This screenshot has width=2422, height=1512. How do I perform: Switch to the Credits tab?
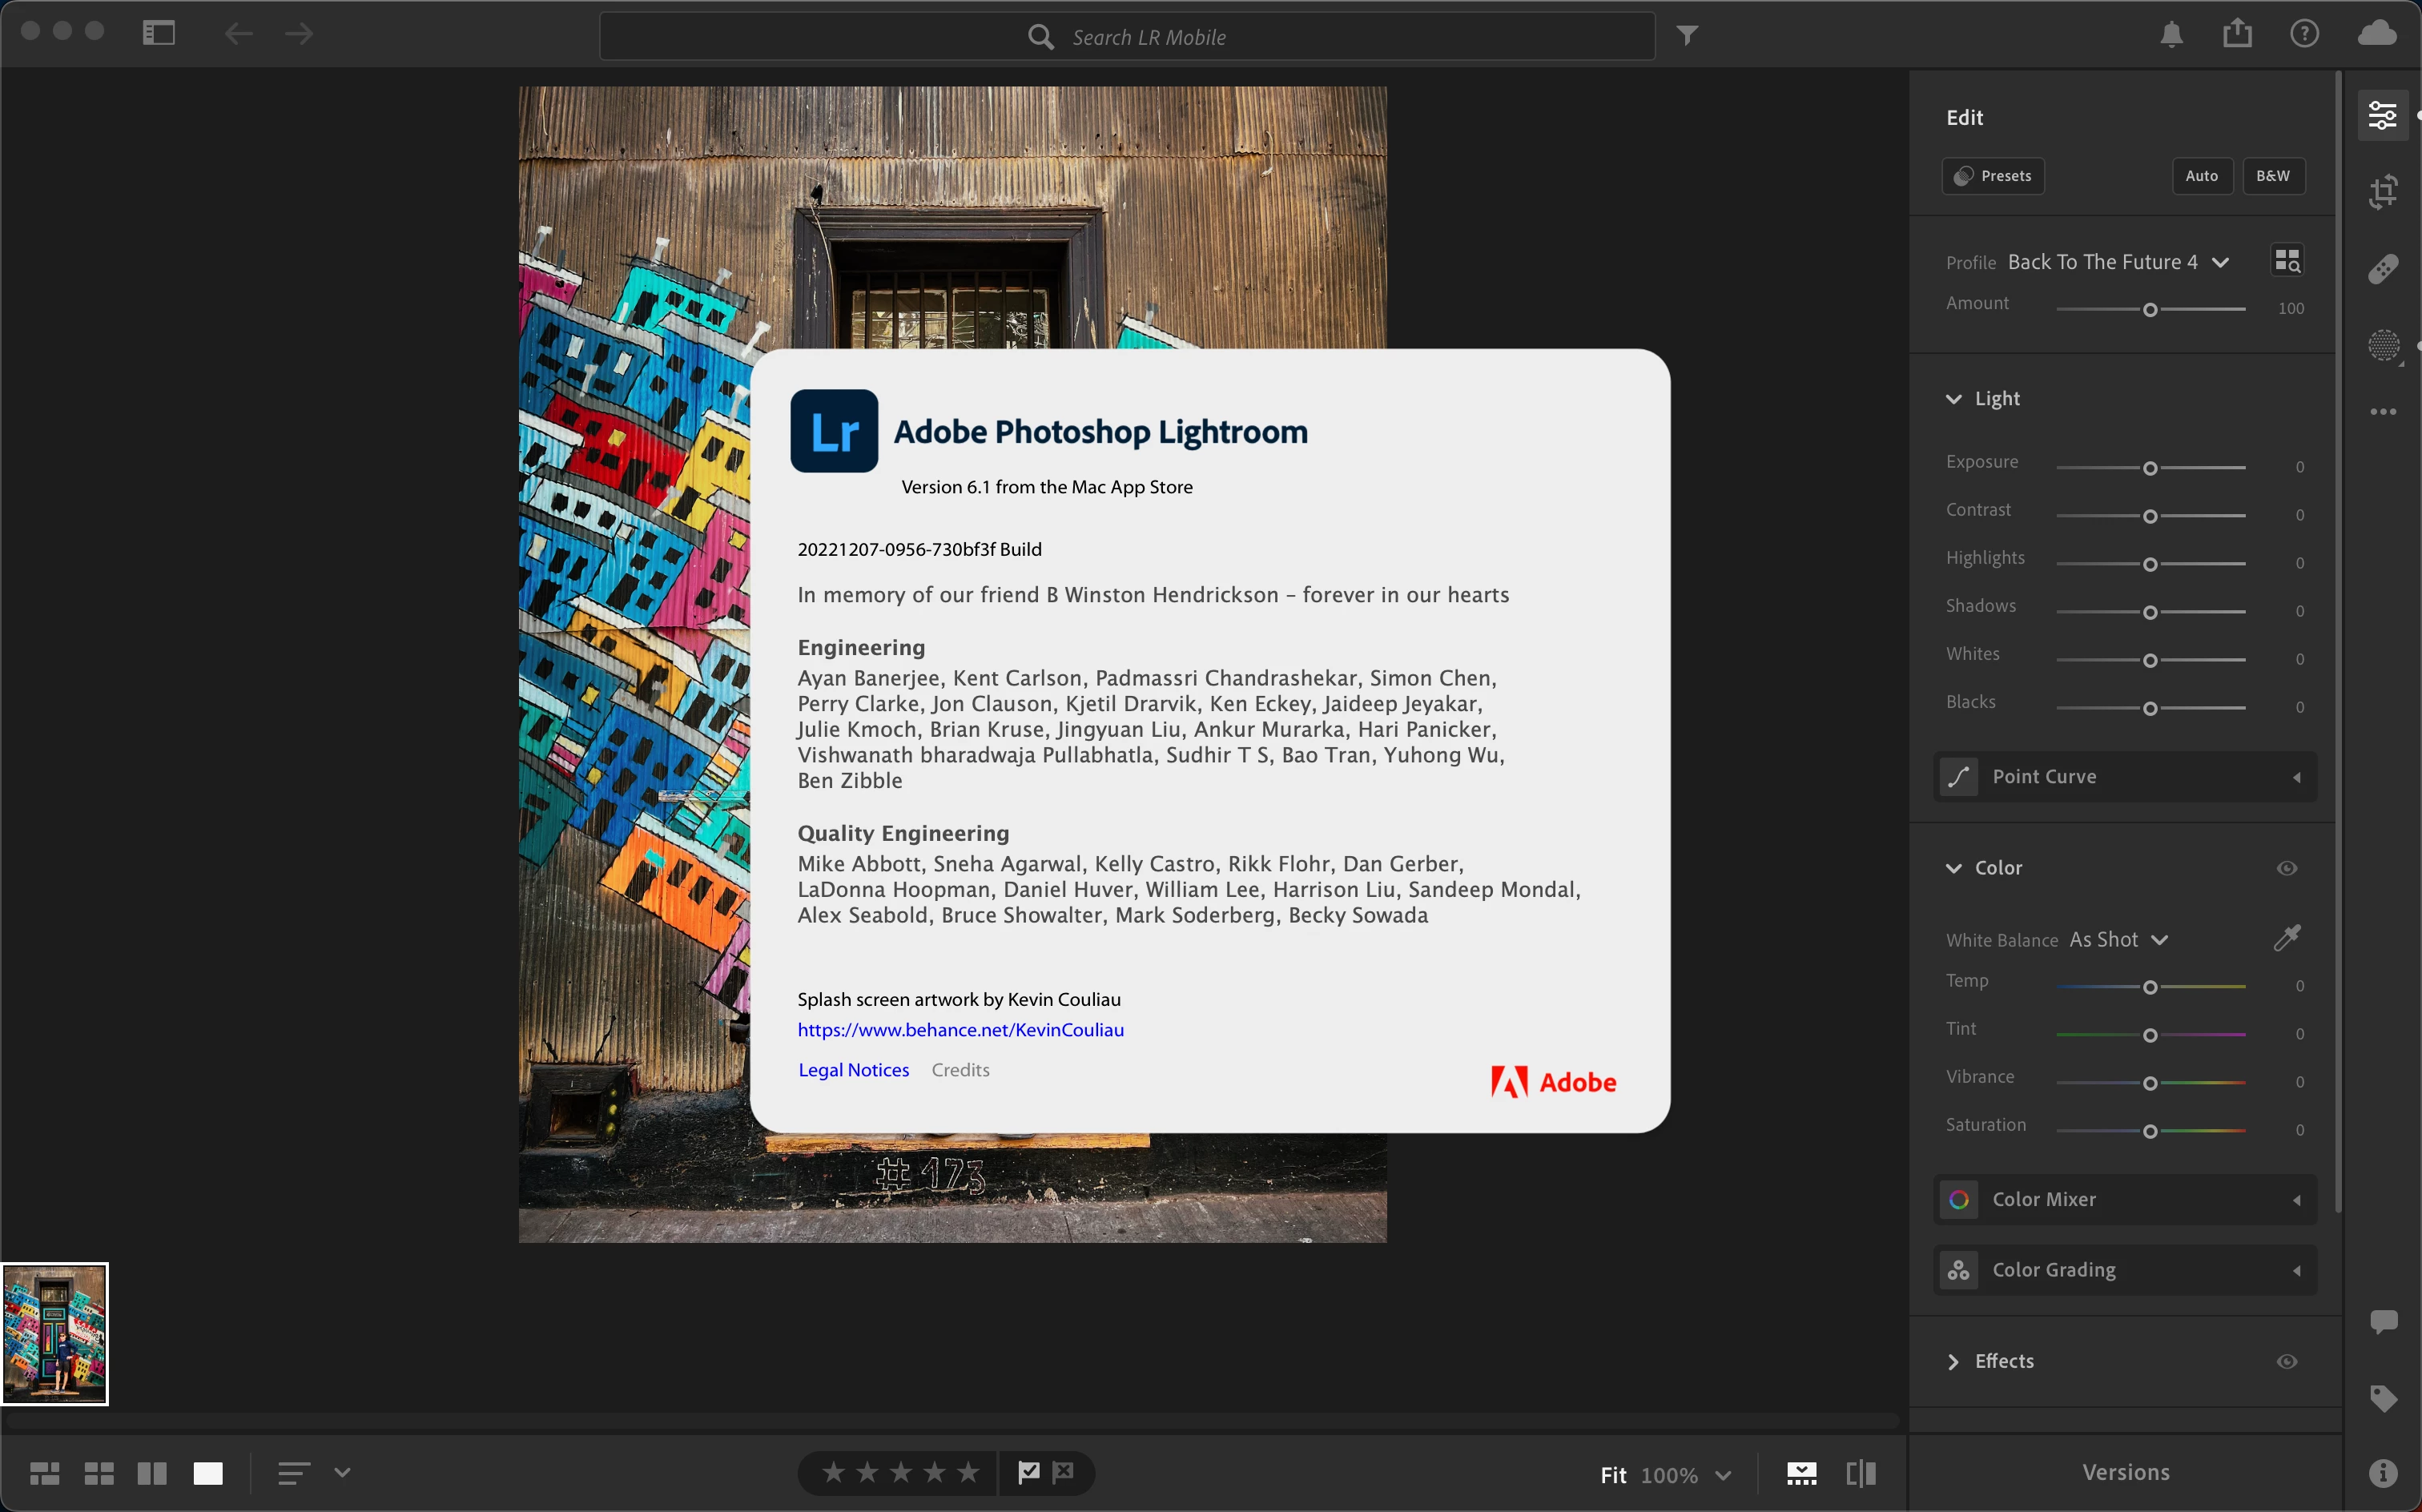(960, 1070)
